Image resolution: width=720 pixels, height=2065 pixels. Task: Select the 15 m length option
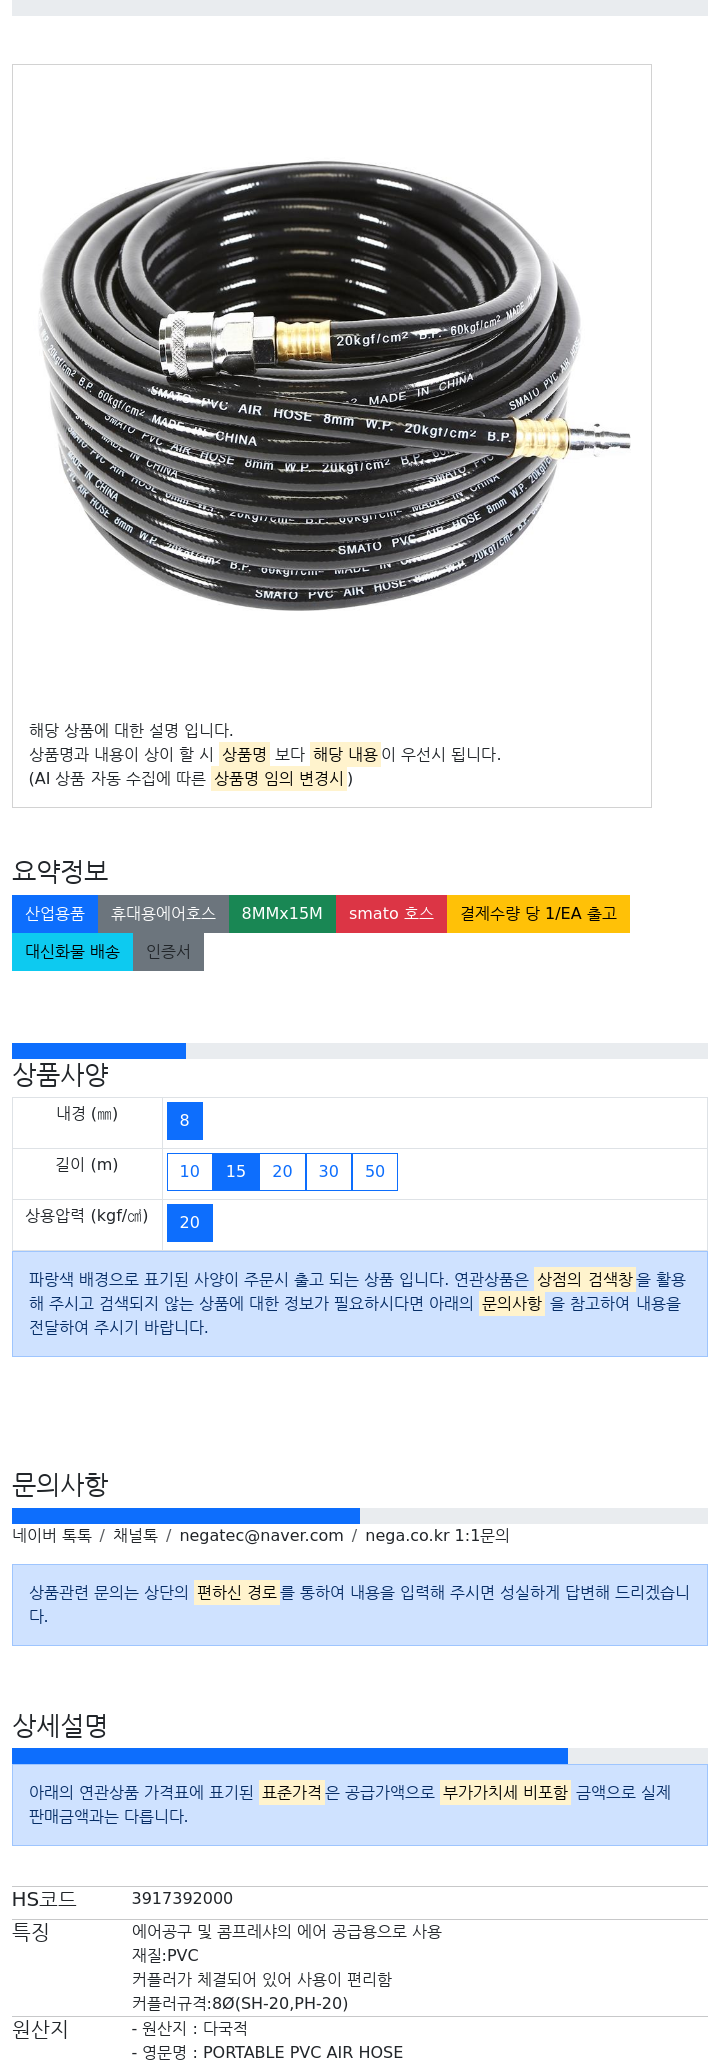[x=236, y=1172]
